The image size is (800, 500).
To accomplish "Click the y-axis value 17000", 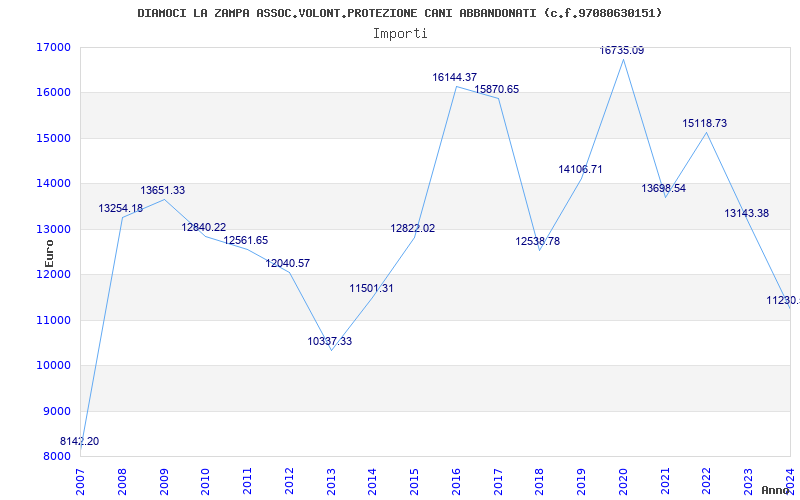I will 53,47.
